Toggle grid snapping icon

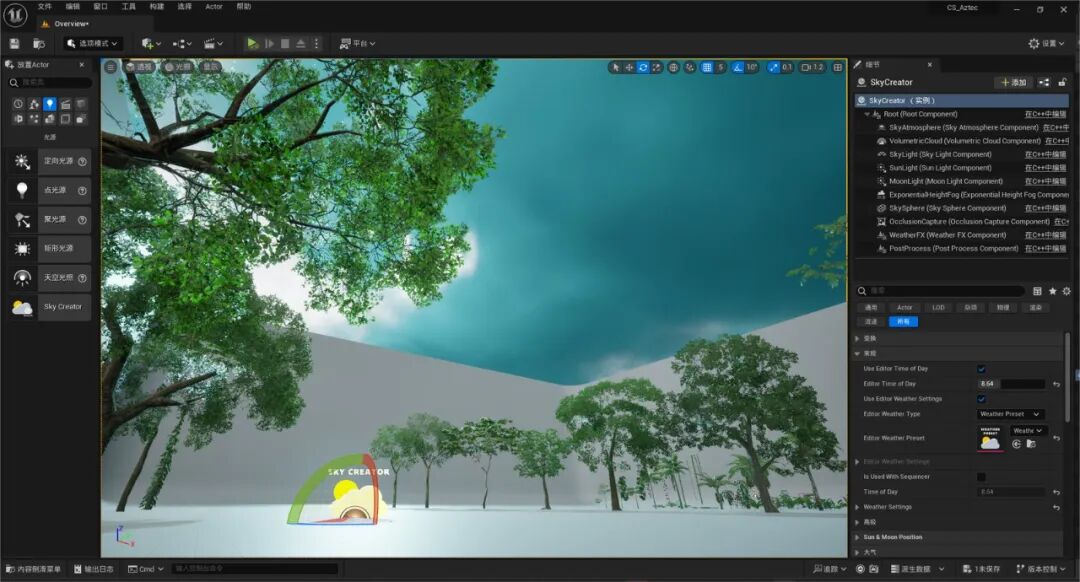tap(707, 67)
